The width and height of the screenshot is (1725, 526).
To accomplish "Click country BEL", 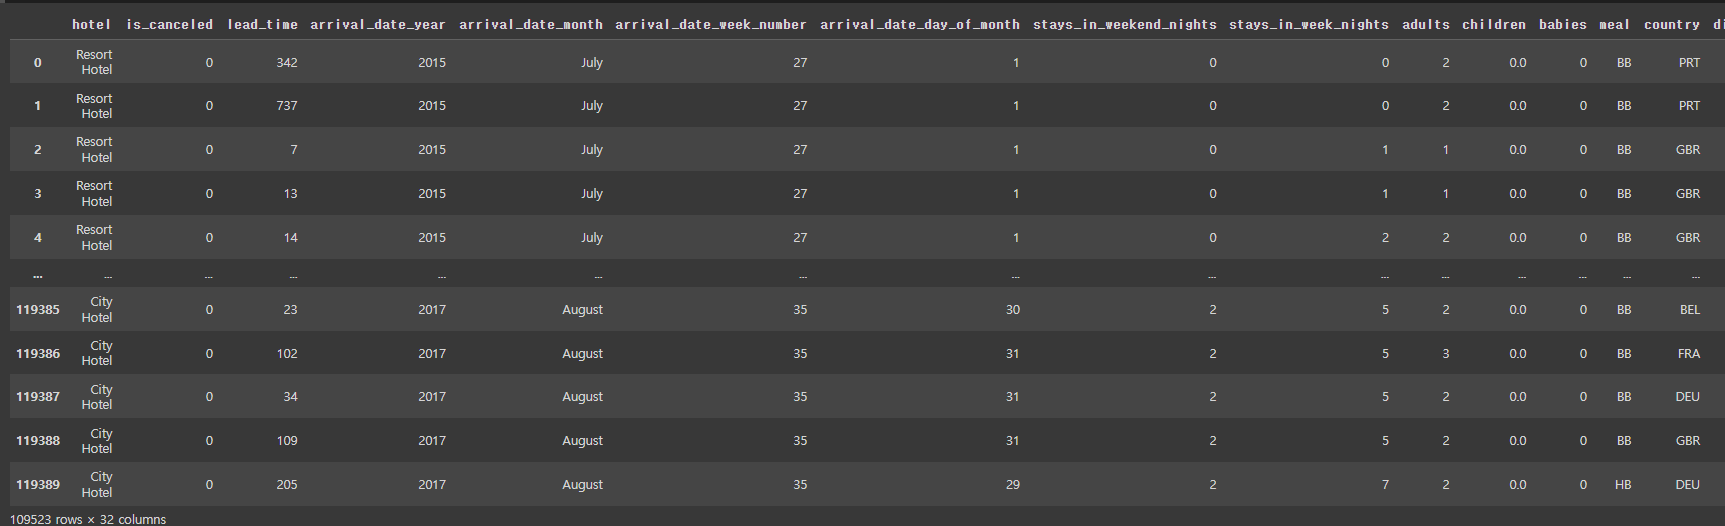I will pyautogui.click(x=1690, y=309).
